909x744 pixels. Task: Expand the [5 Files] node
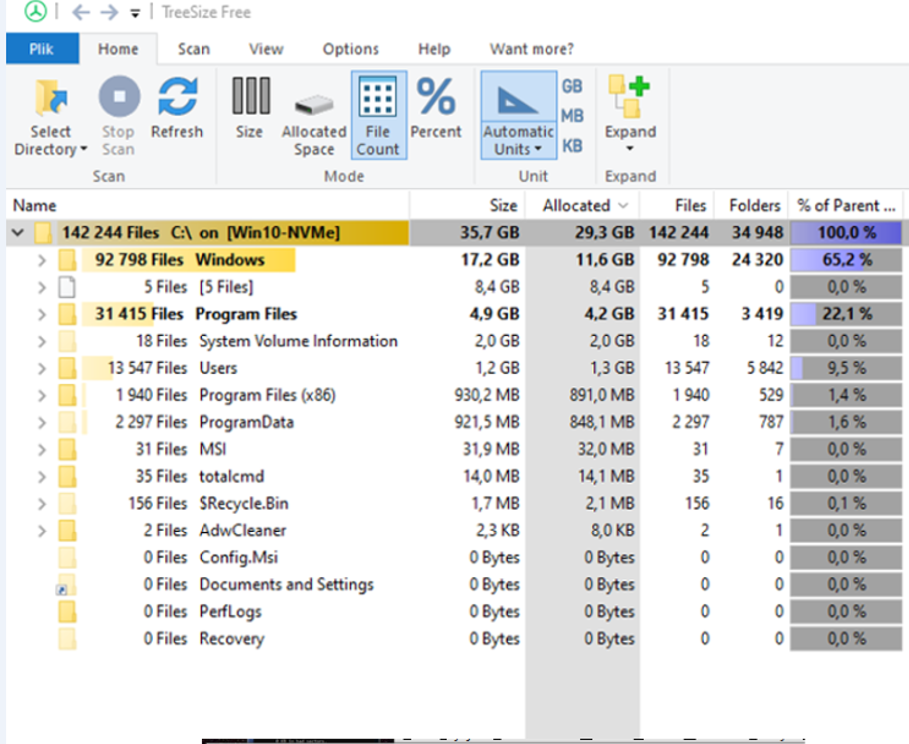click(42, 287)
